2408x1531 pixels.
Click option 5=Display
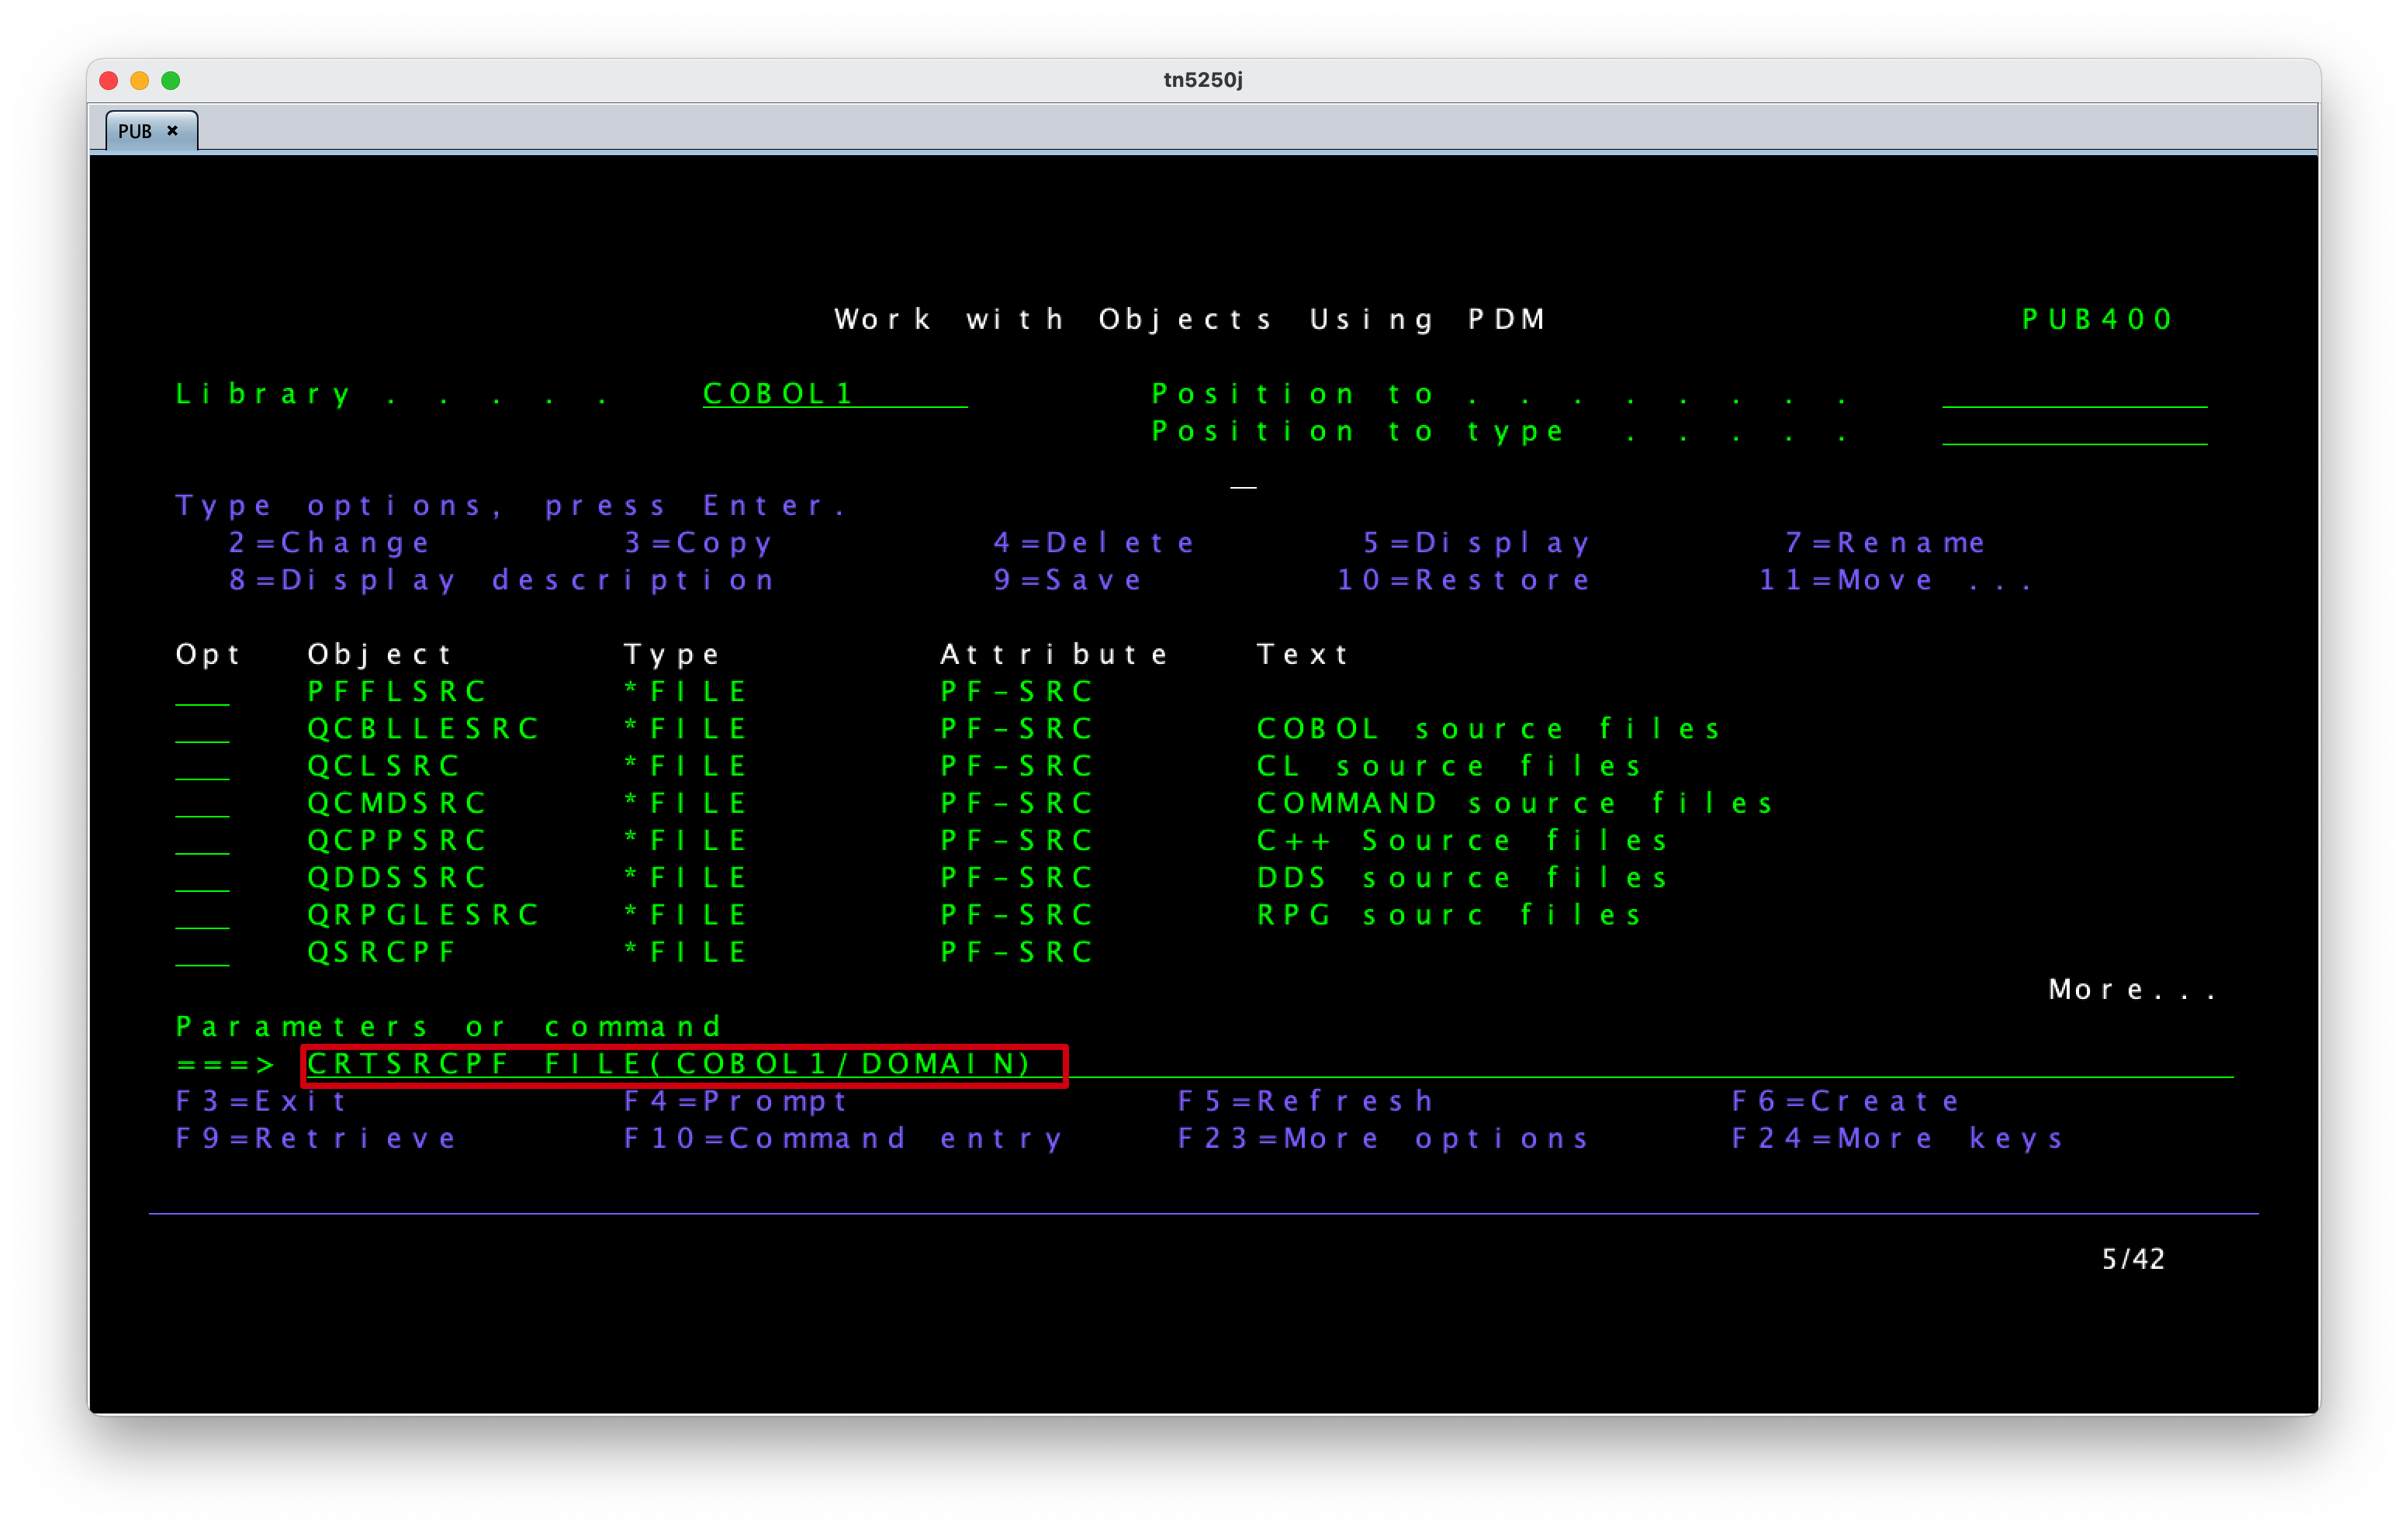click(1476, 542)
